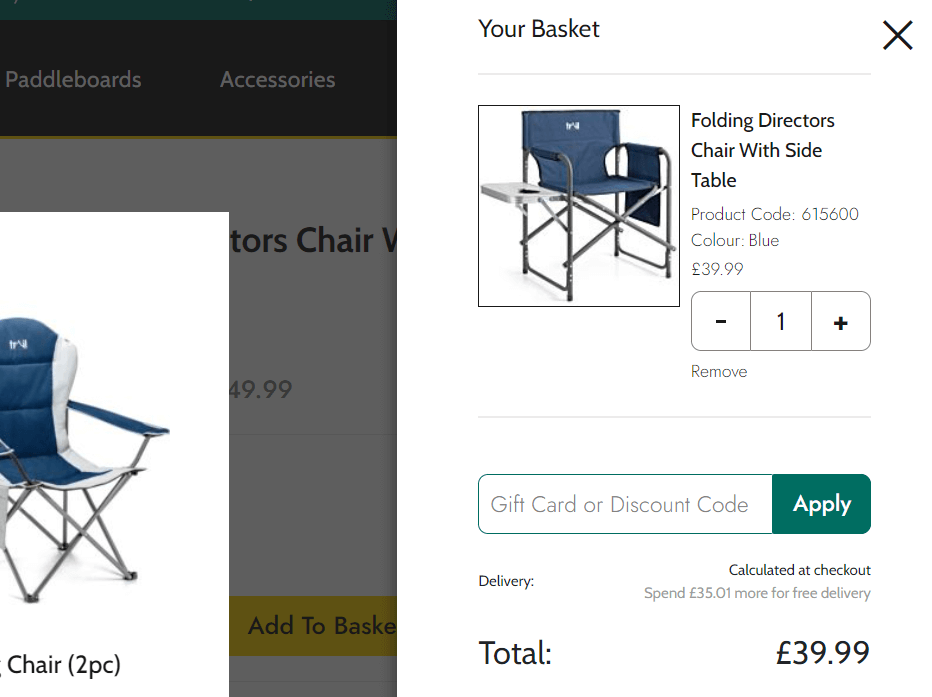This screenshot has height=697, width=932.
Task: Click the quantity number field
Action: 780,322
